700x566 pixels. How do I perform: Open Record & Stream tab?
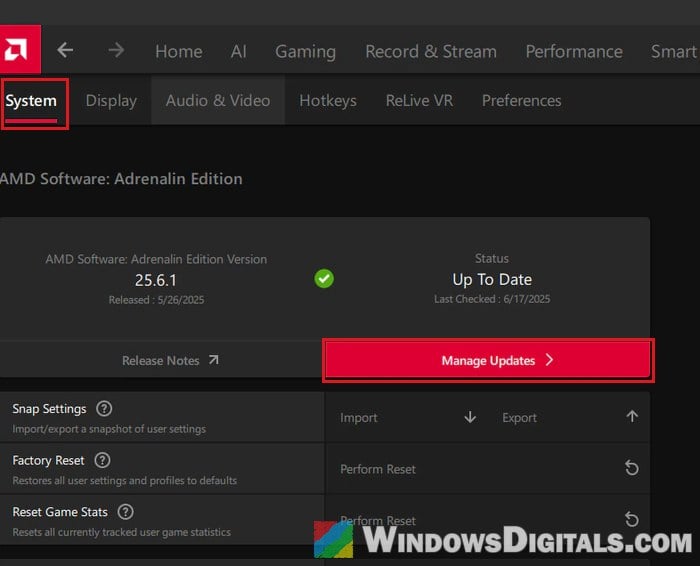pos(431,51)
